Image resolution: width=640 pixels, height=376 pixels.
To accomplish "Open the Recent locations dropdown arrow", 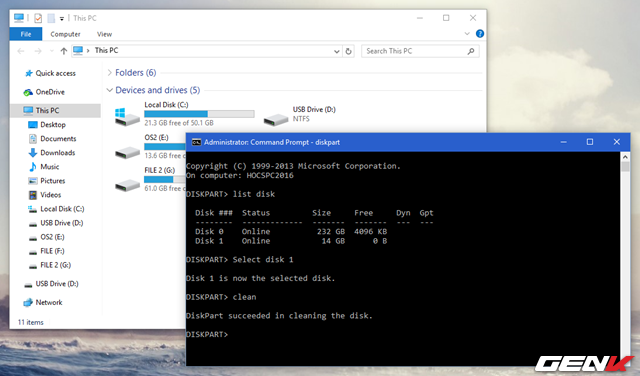I will [x=51, y=51].
